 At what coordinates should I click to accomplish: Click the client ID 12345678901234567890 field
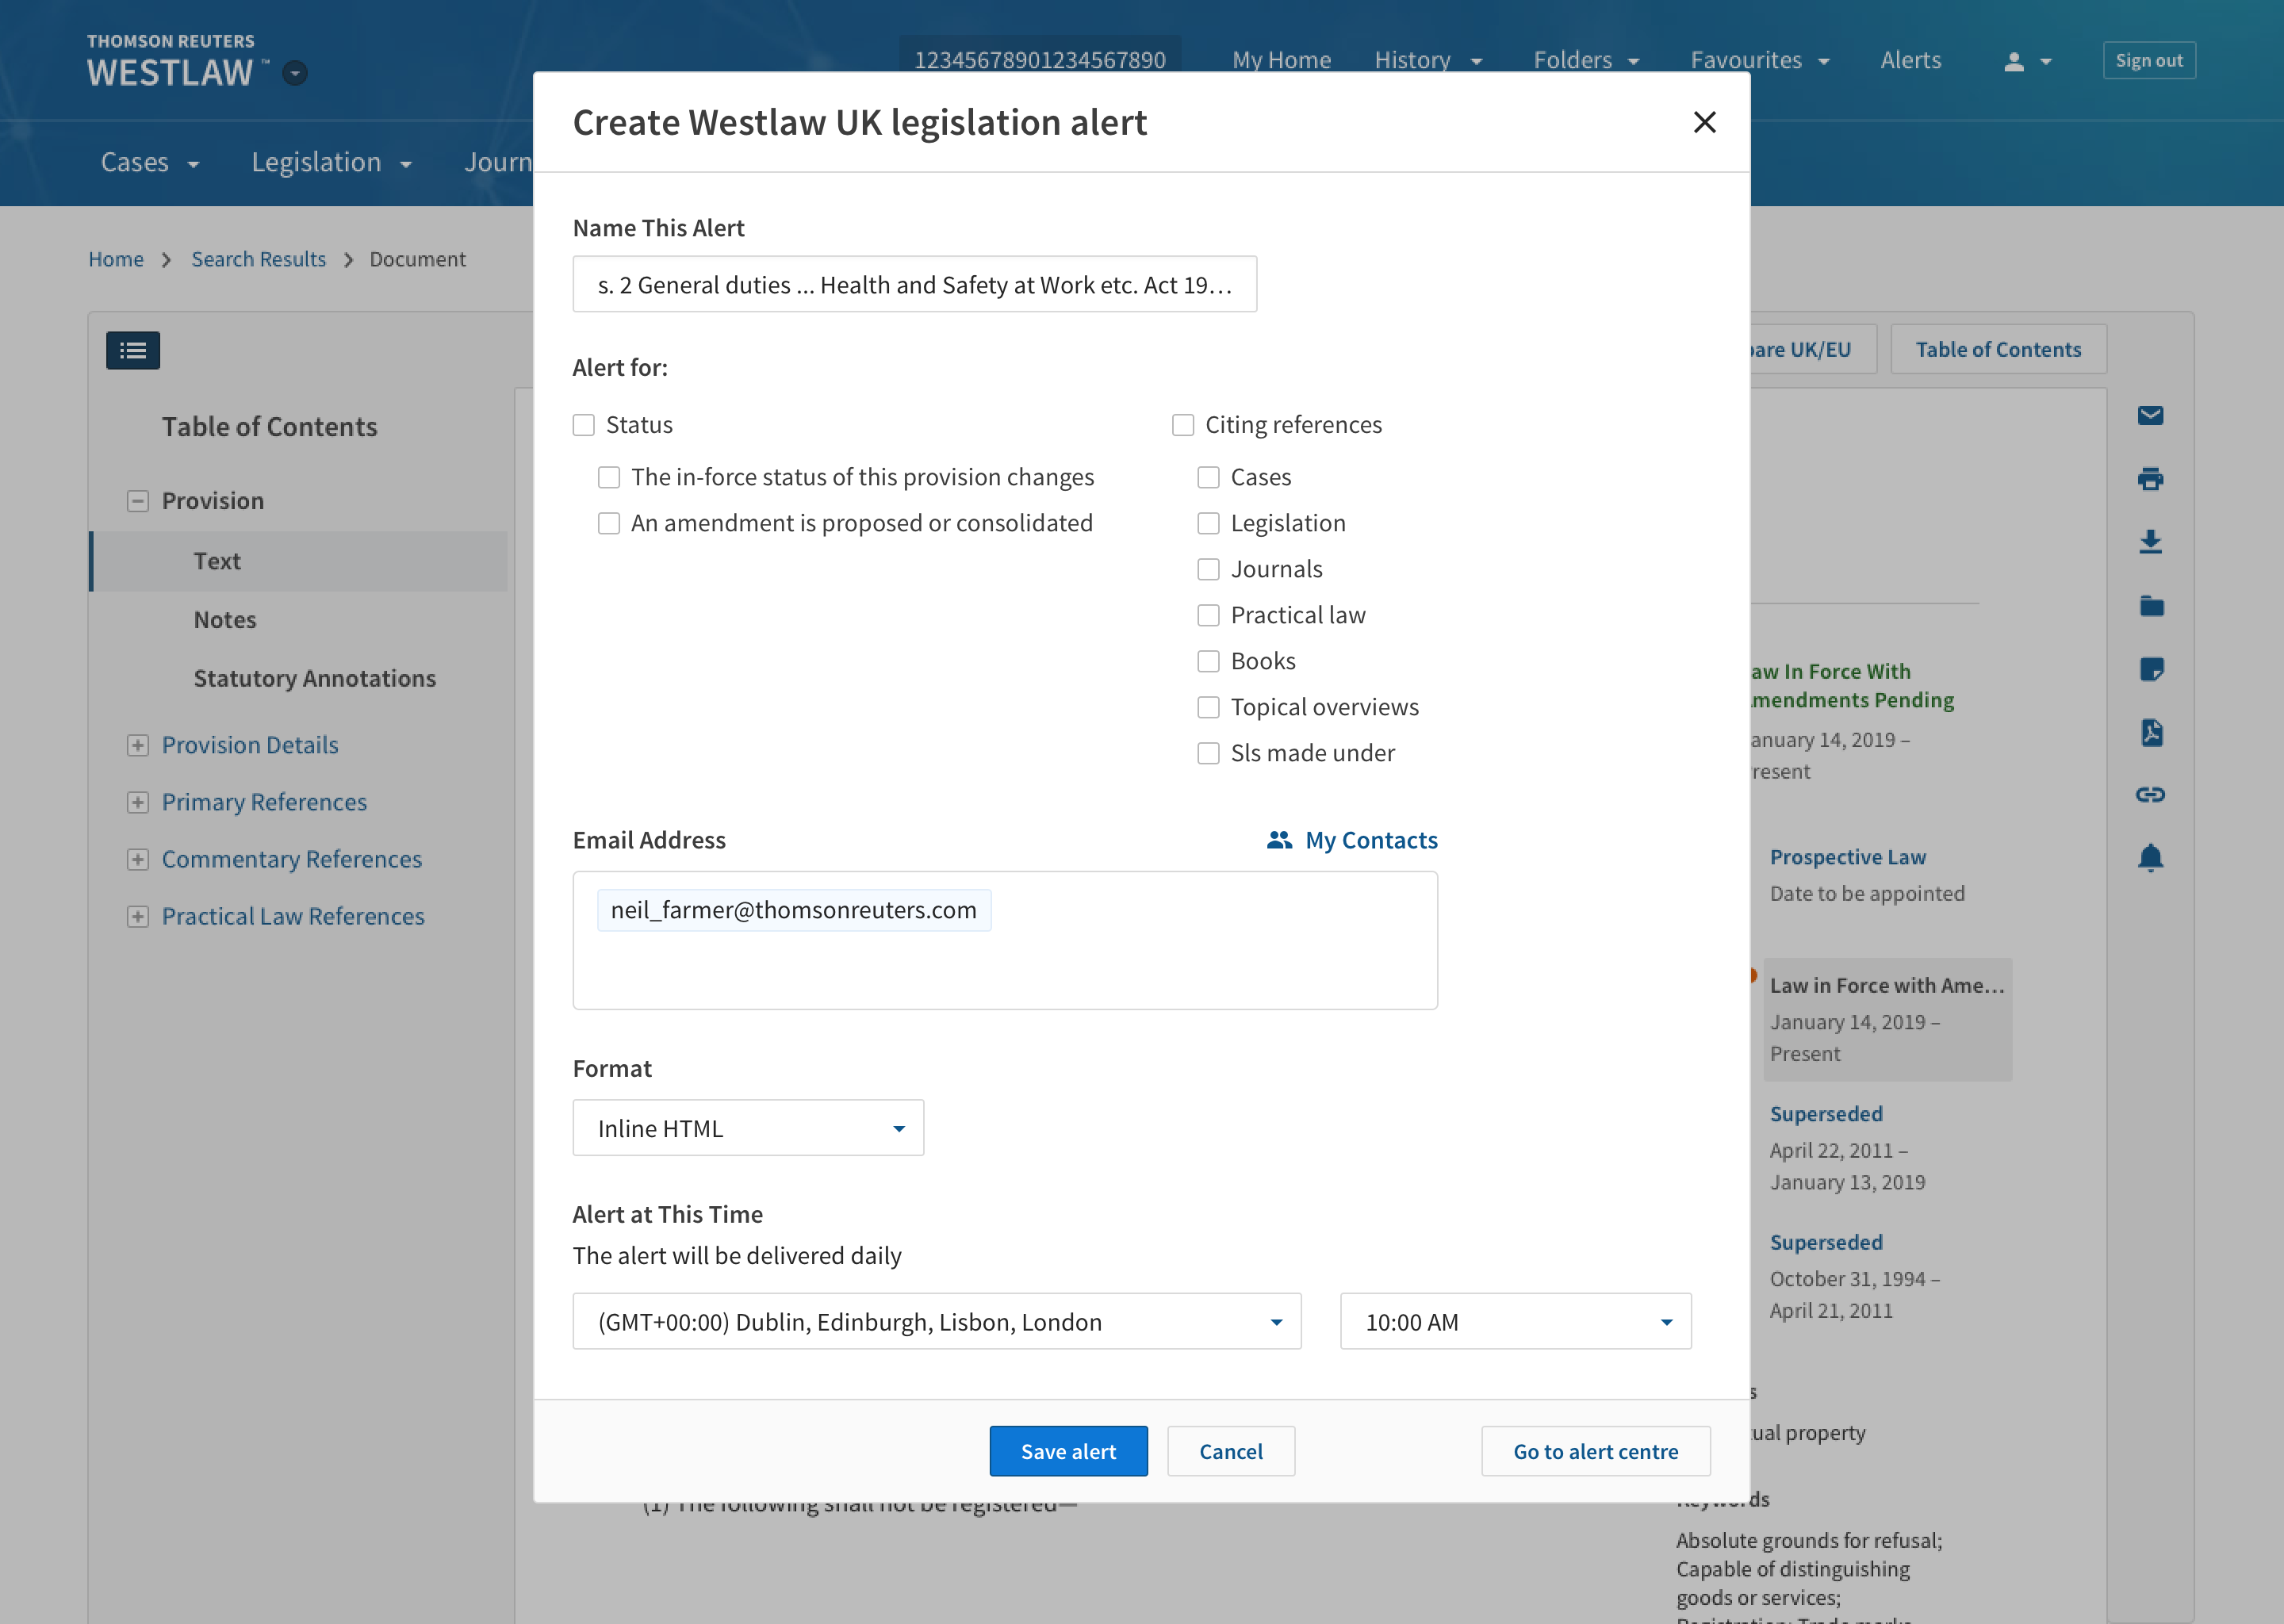coord(1040,60)
